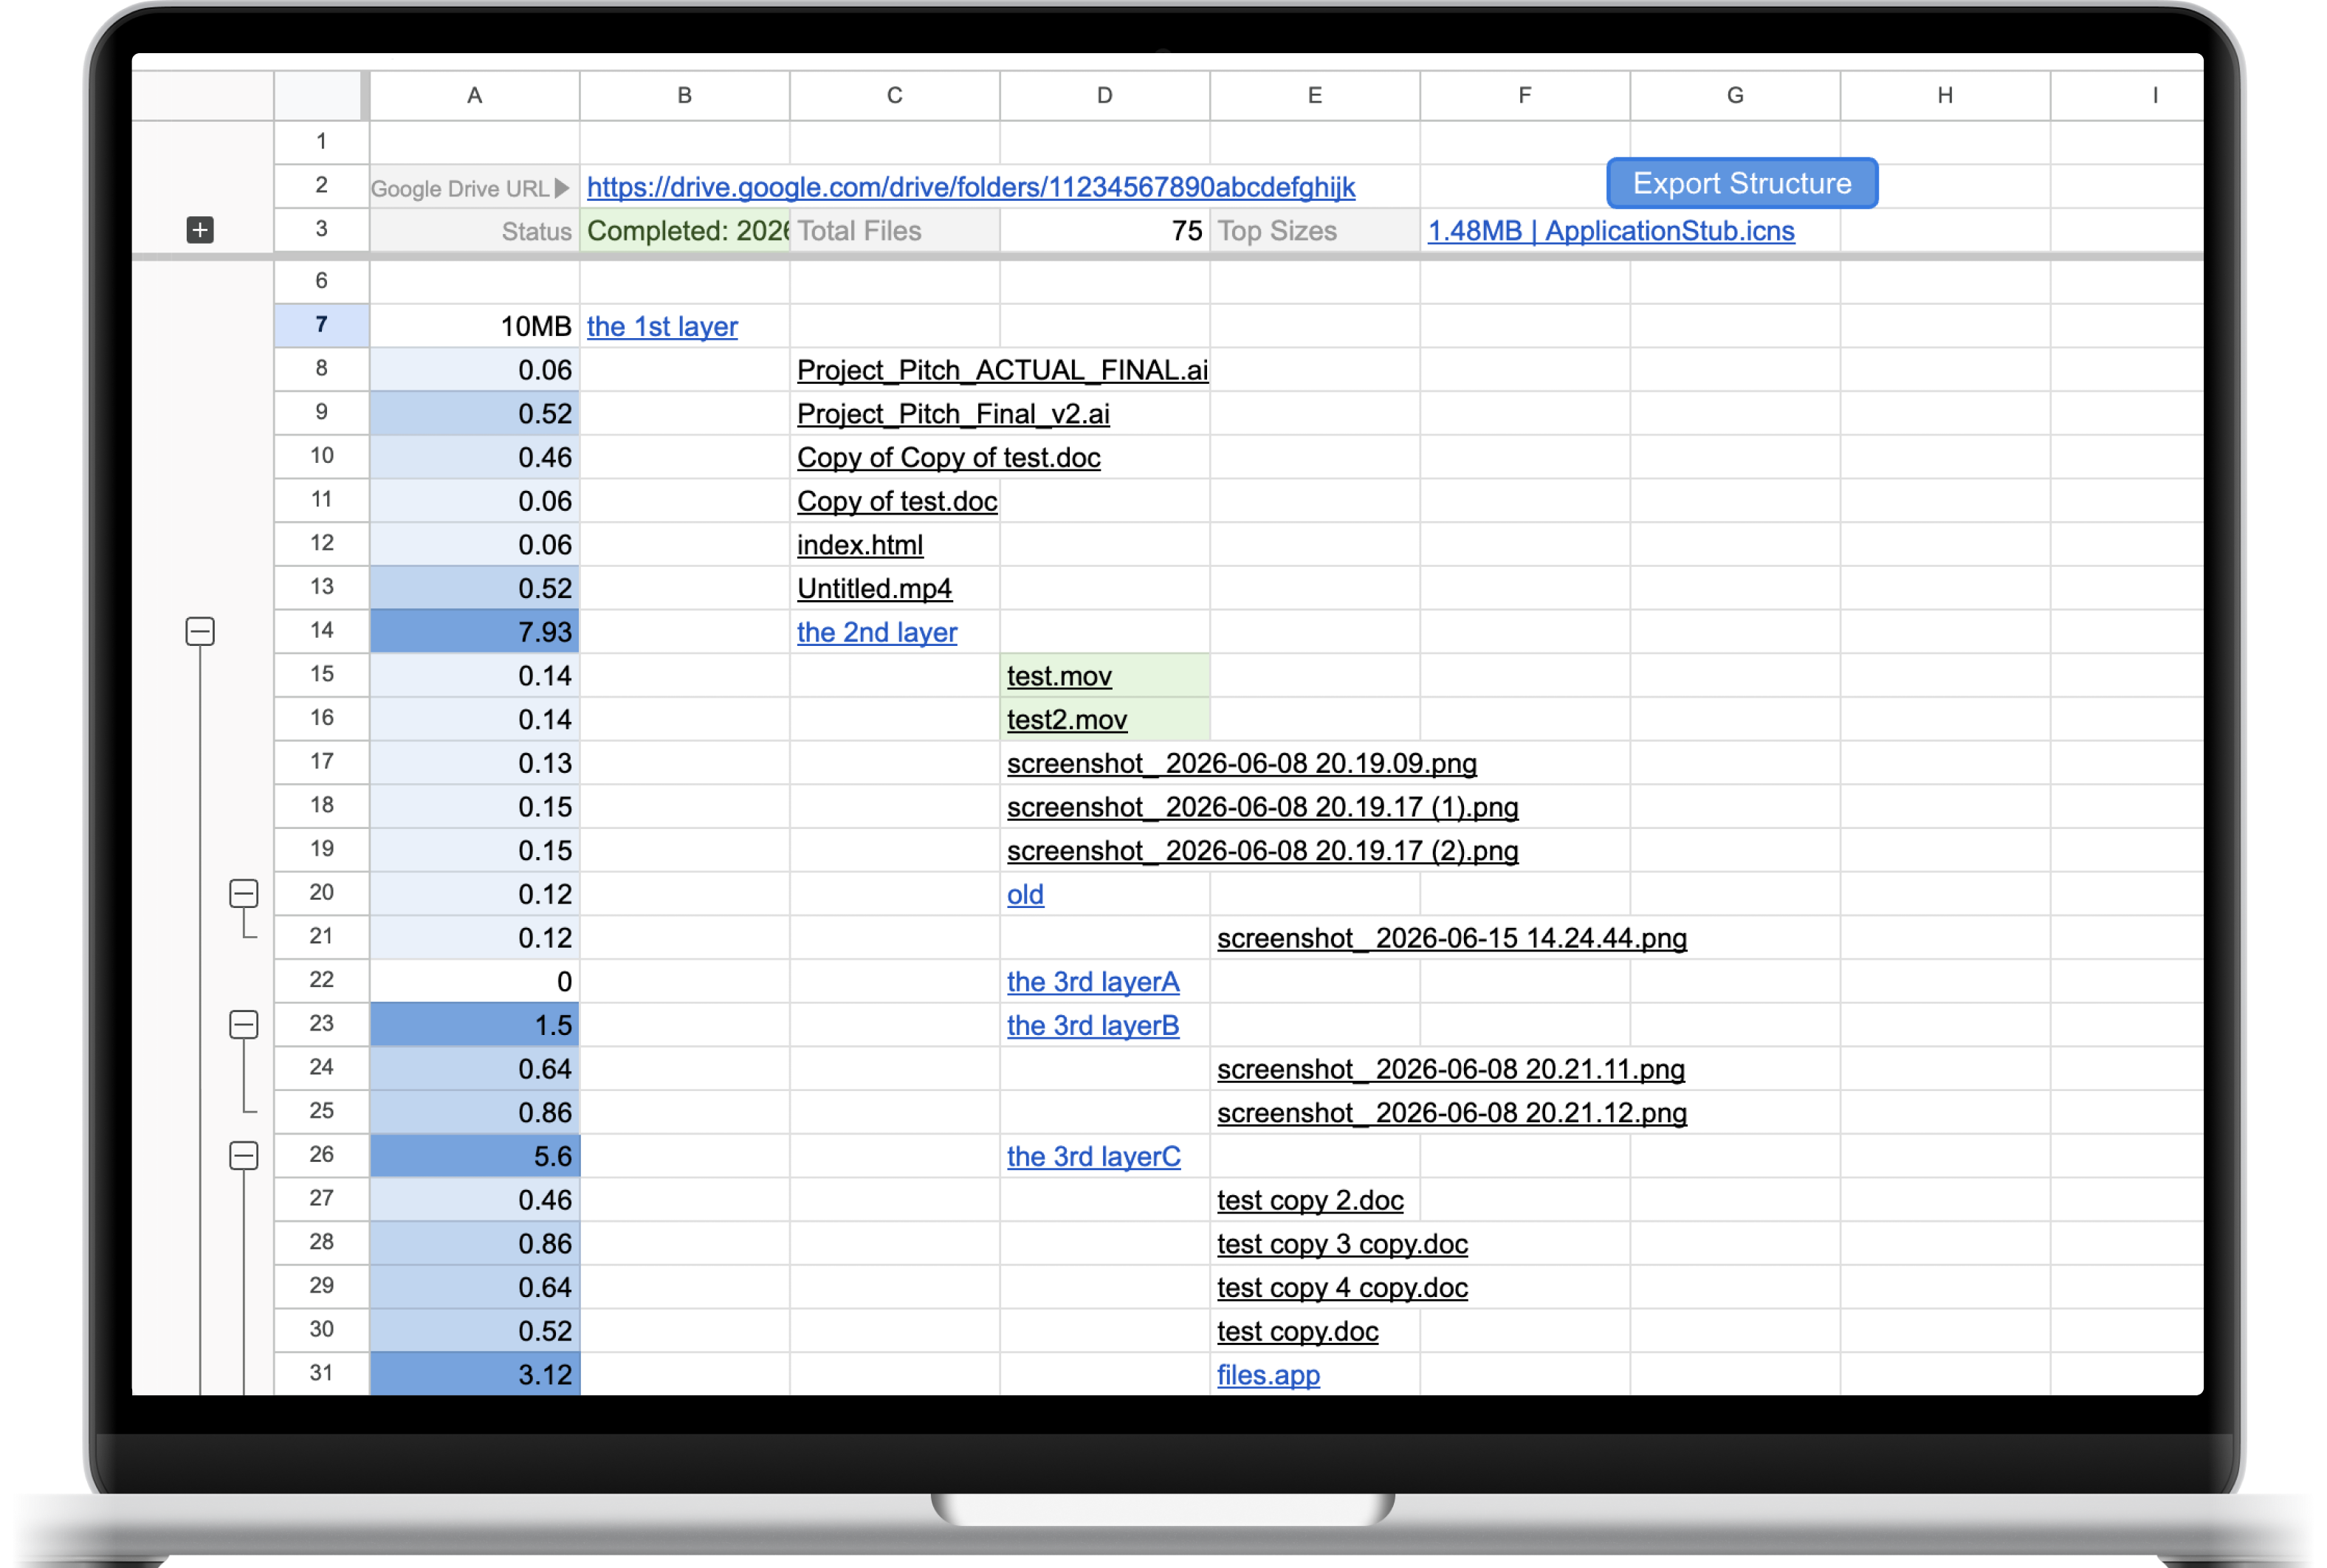The height and width of the screenshot is (1568, 2327).
Task: Click screenshot_2026-06-08 20.19.09.png
Action: pos(1241,763)
